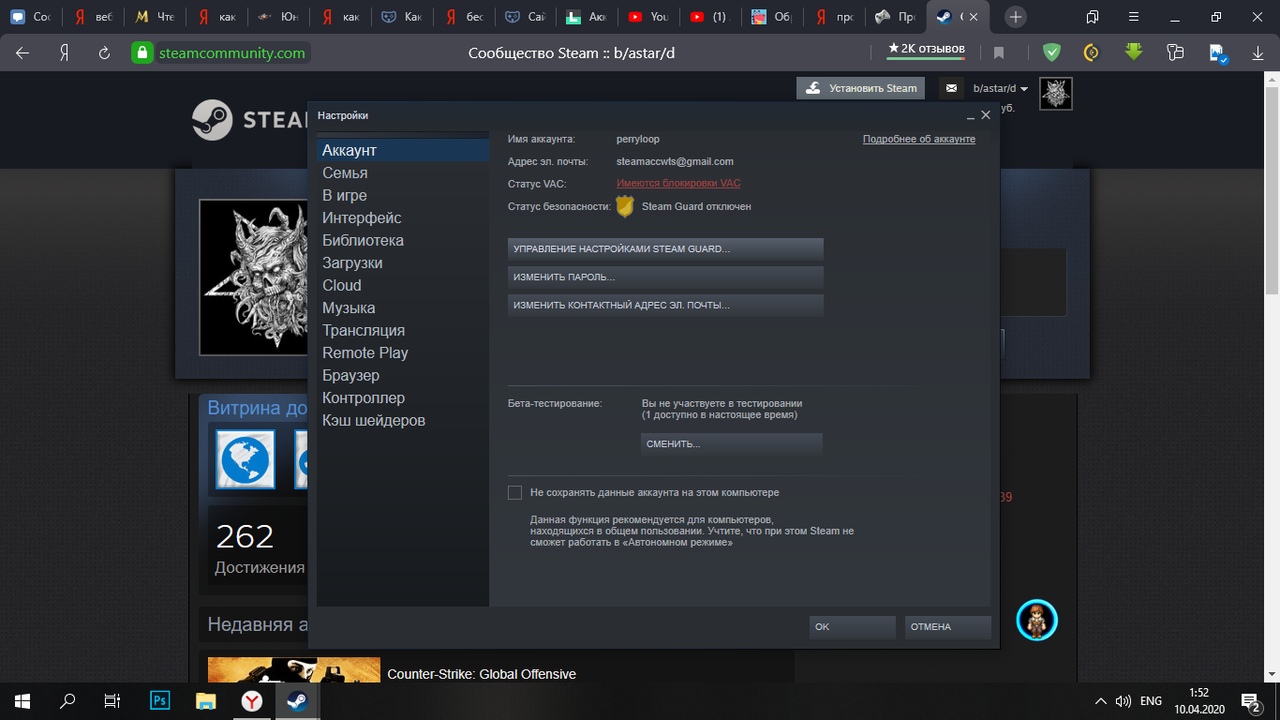Image resolution: width=1280 pixels, height=720 pixels.
Task: Bookmark the page with bookmark icon
Action: click(999, 53)
